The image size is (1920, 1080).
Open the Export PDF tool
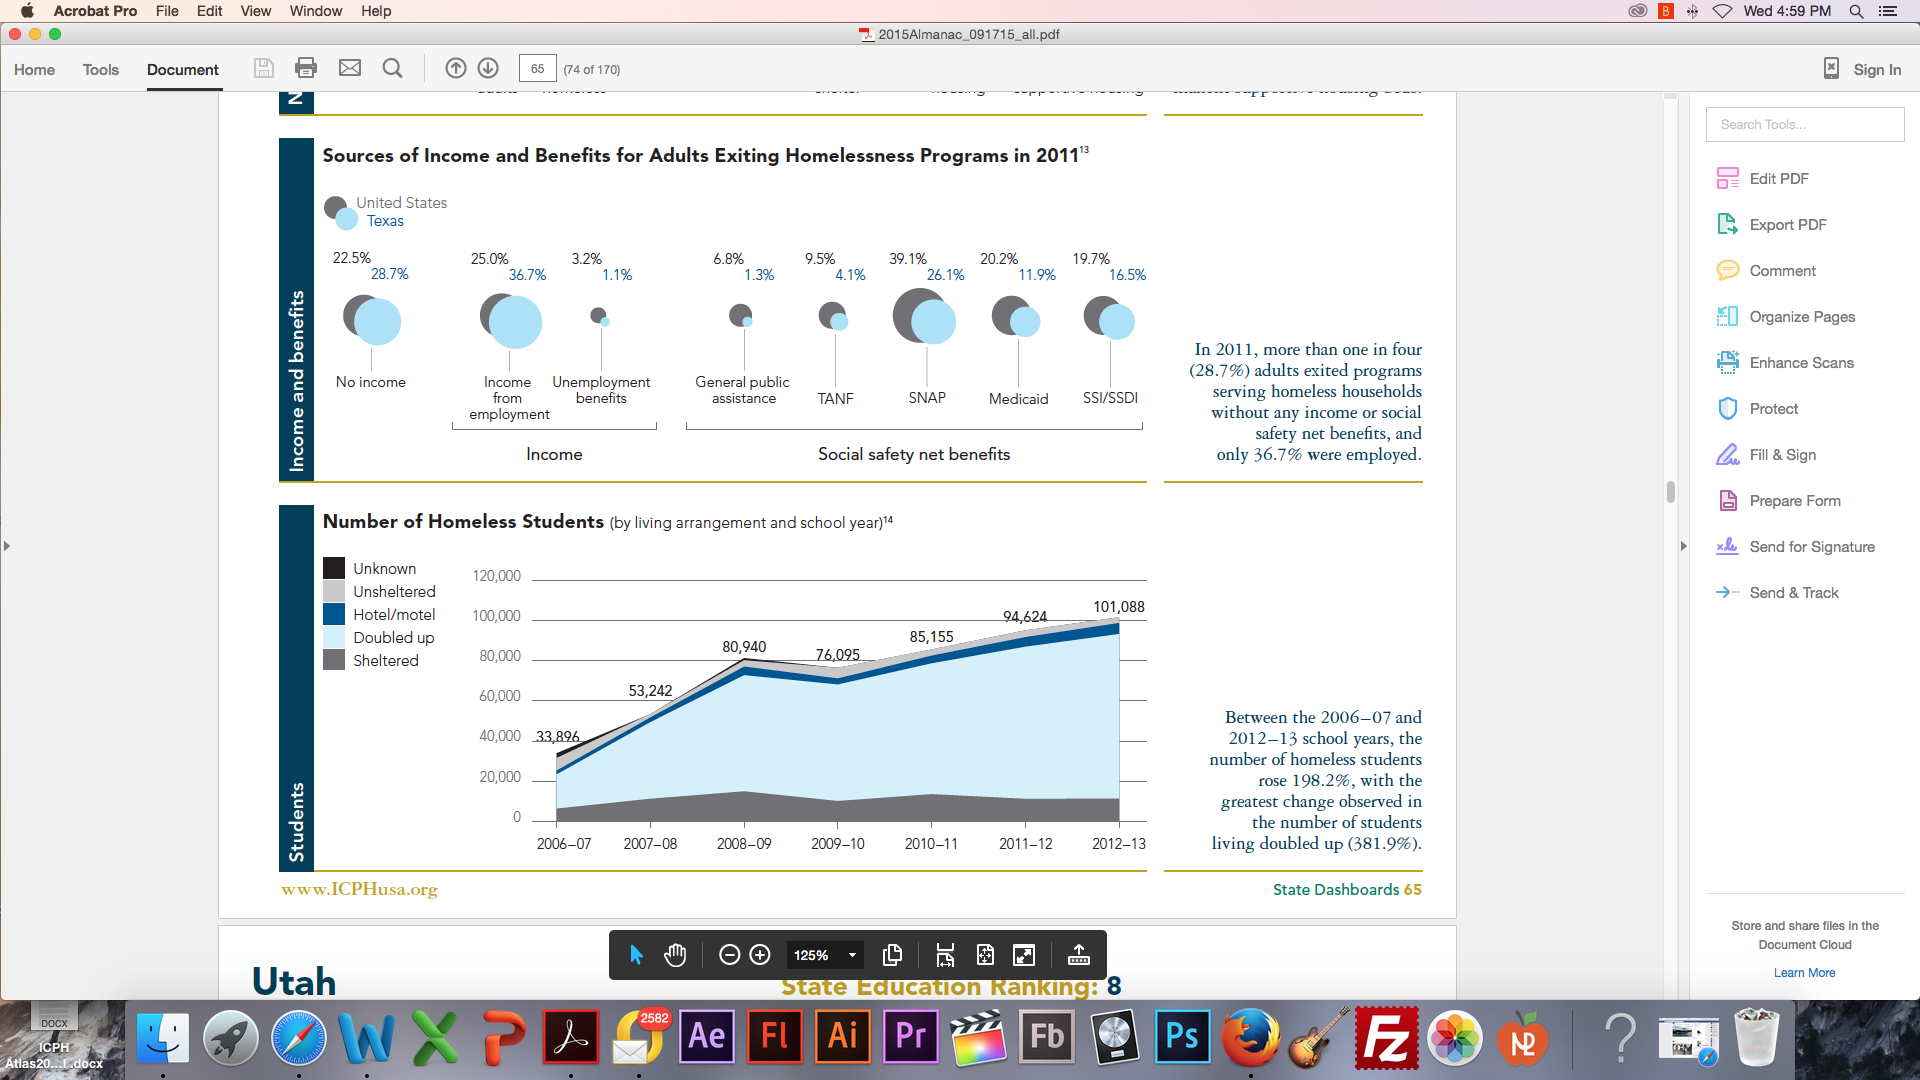tap(1787, 225)
